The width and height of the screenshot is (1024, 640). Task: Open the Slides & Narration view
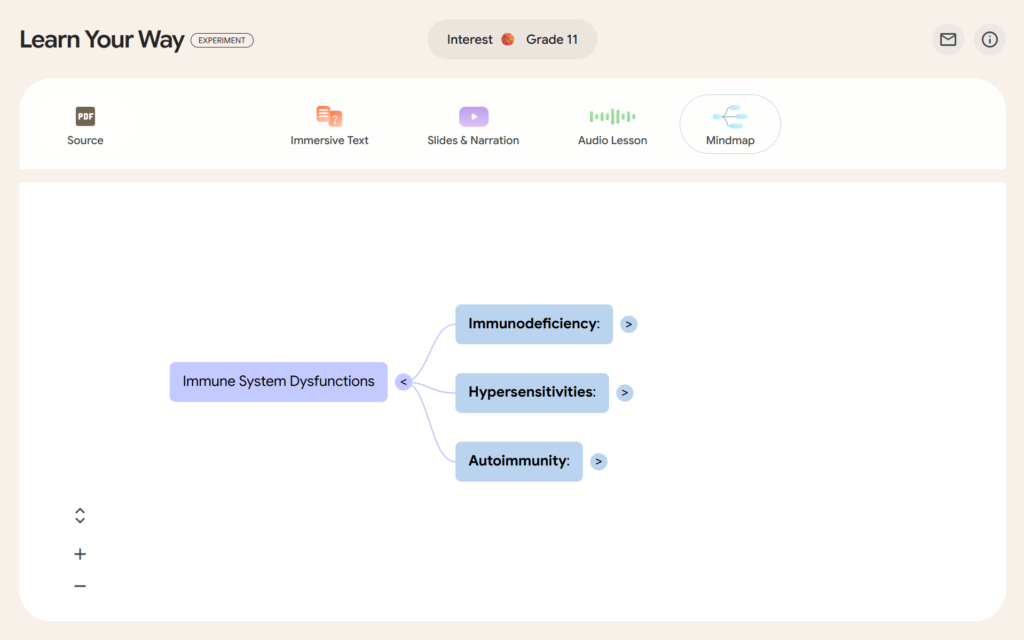pyautogui.click(x=473, y=125)
